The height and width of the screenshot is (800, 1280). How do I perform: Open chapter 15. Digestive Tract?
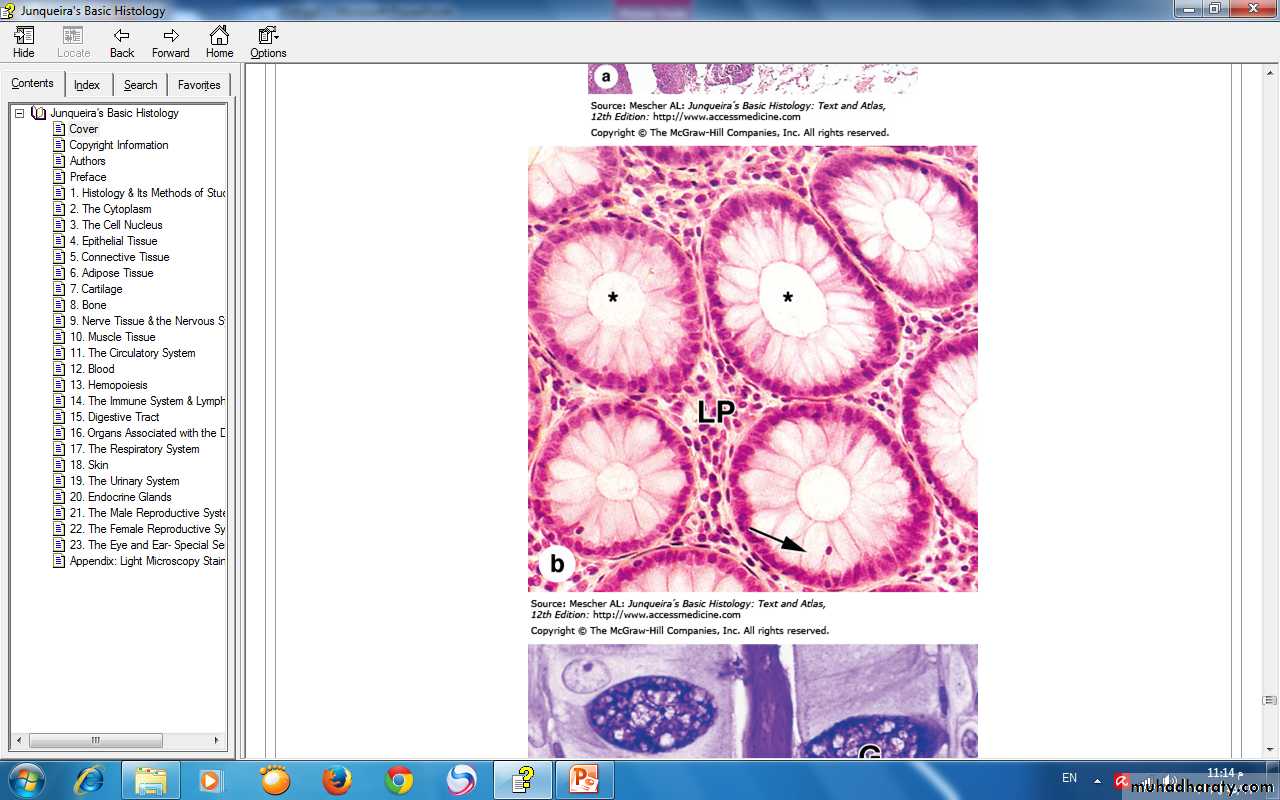(x=114, y=417)
